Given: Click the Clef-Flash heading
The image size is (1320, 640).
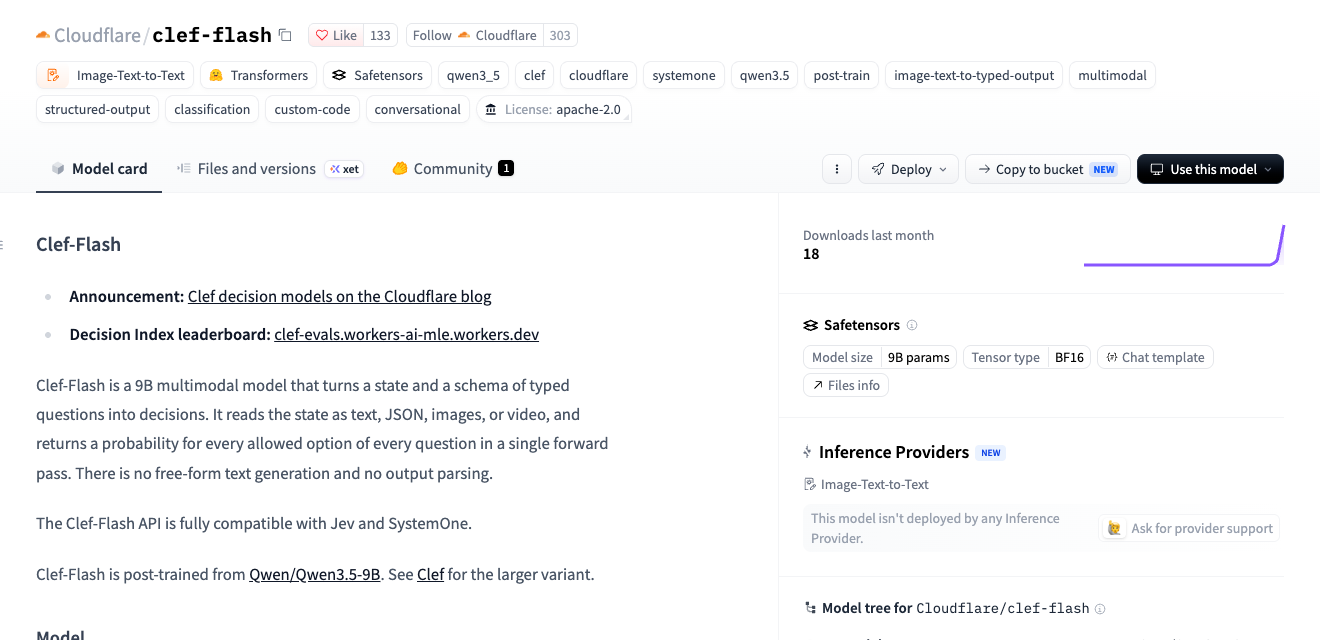Looking at the screenshot, I should pos(78,244).
